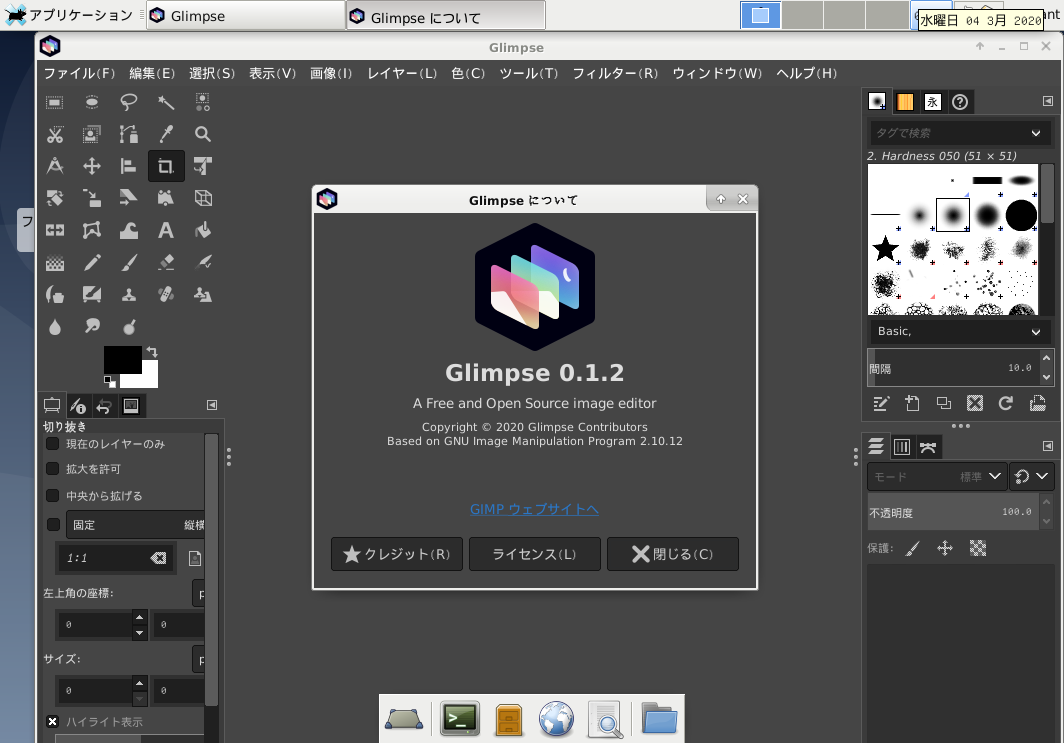The width and height of the screenshot is (1064, 743).
Task: Check the 拡大を許可 option
Action: click(x=53, y=470)
